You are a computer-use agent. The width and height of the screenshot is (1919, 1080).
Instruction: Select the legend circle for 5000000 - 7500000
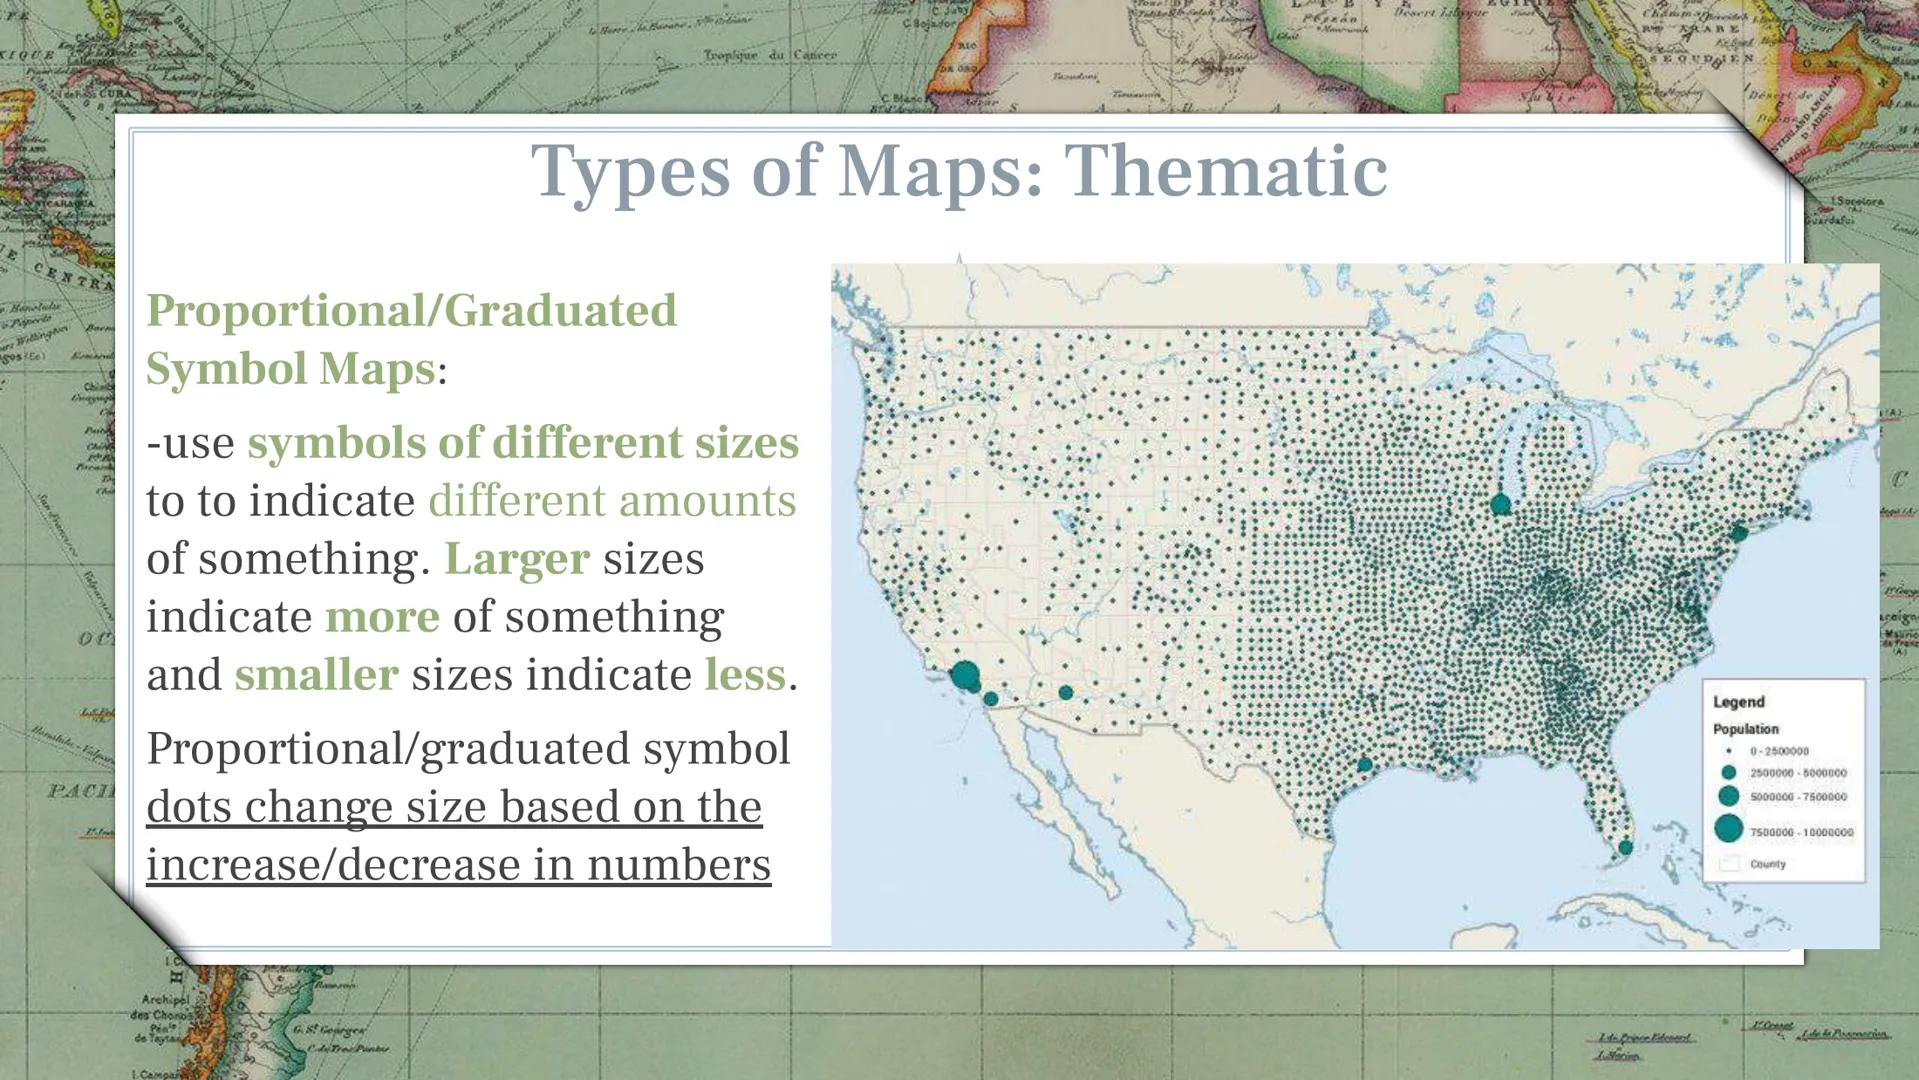(x=1728, y=796)
